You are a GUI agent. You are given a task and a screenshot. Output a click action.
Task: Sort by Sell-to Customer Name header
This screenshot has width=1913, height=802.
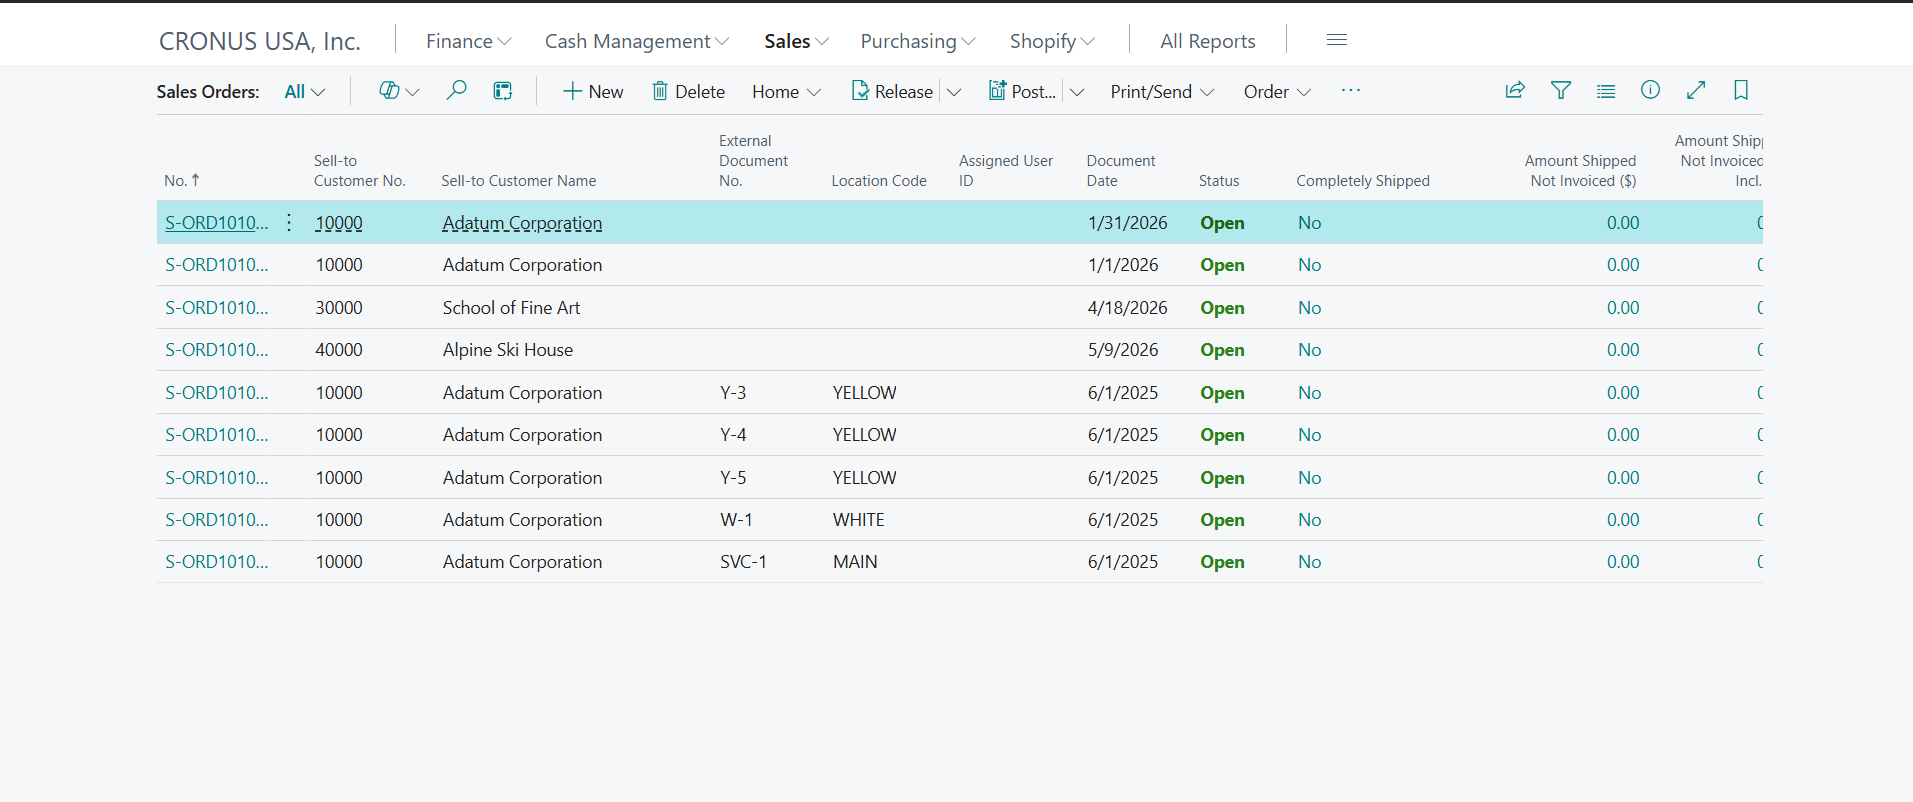[x=518, y=180]
